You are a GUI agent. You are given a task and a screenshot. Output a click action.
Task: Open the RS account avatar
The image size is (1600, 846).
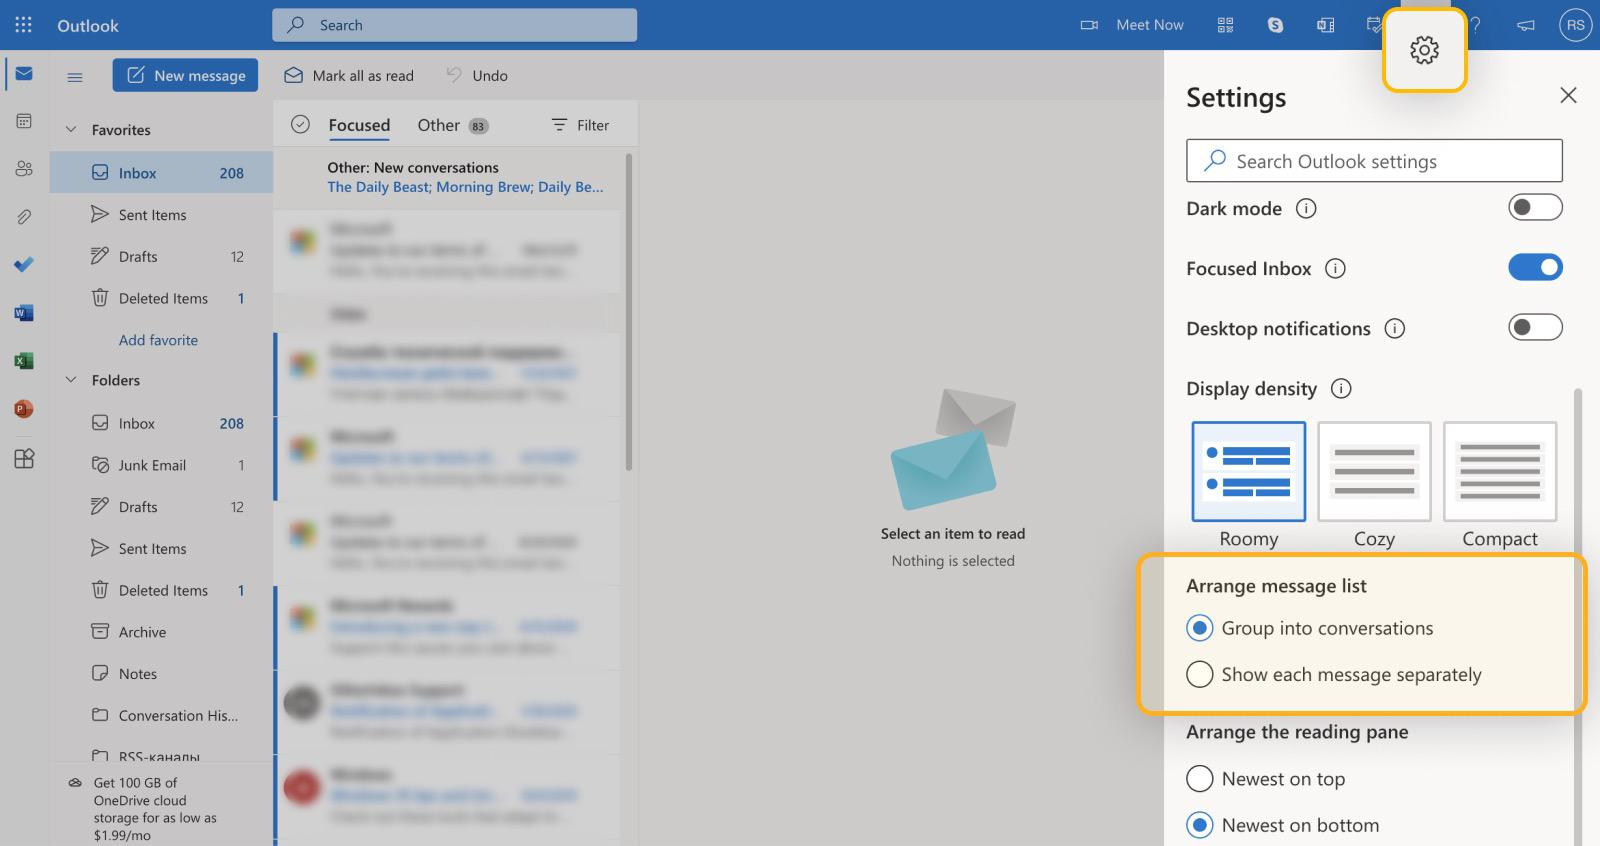pyautogui.click(x=1575, y=25)
